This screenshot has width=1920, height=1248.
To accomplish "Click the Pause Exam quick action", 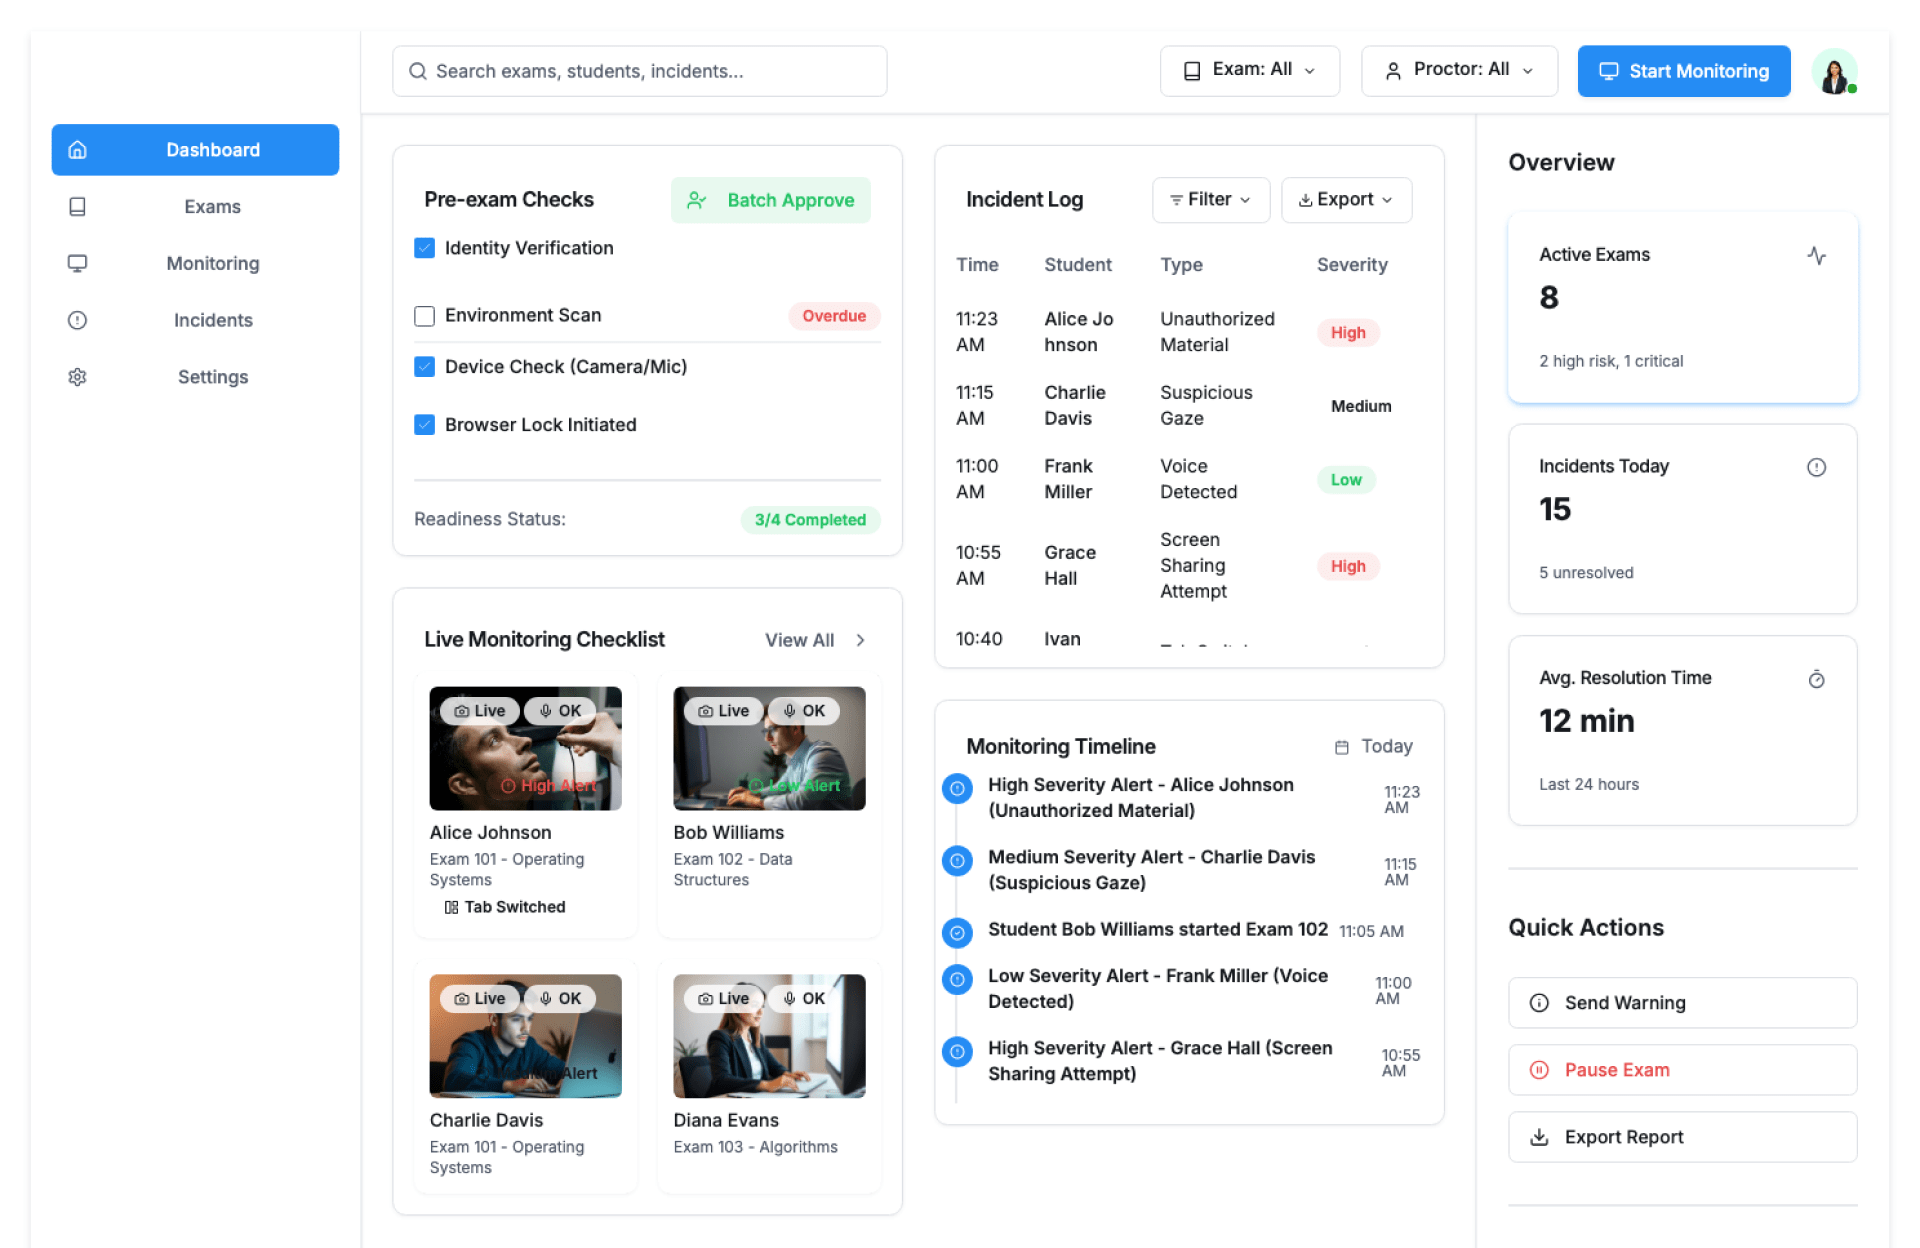I will [x=1682, y=1070].
